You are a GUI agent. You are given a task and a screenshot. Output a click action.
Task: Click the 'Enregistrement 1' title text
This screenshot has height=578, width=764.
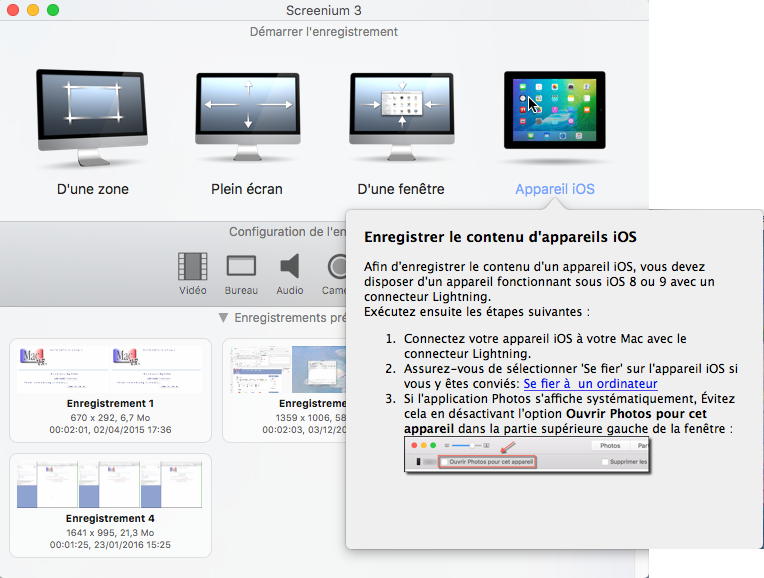(x=110, y=404)
